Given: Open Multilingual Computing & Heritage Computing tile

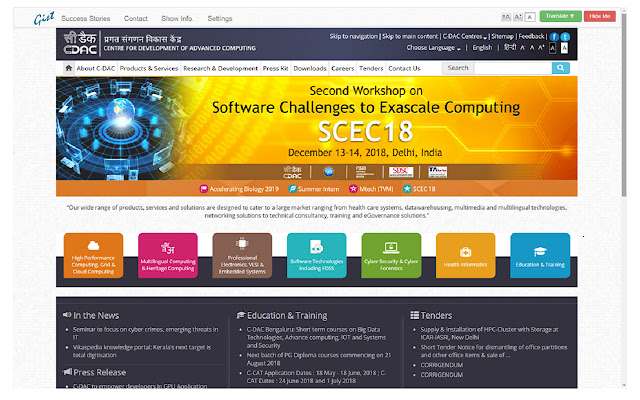Looking at the screenshot, I should click(168, 256).
